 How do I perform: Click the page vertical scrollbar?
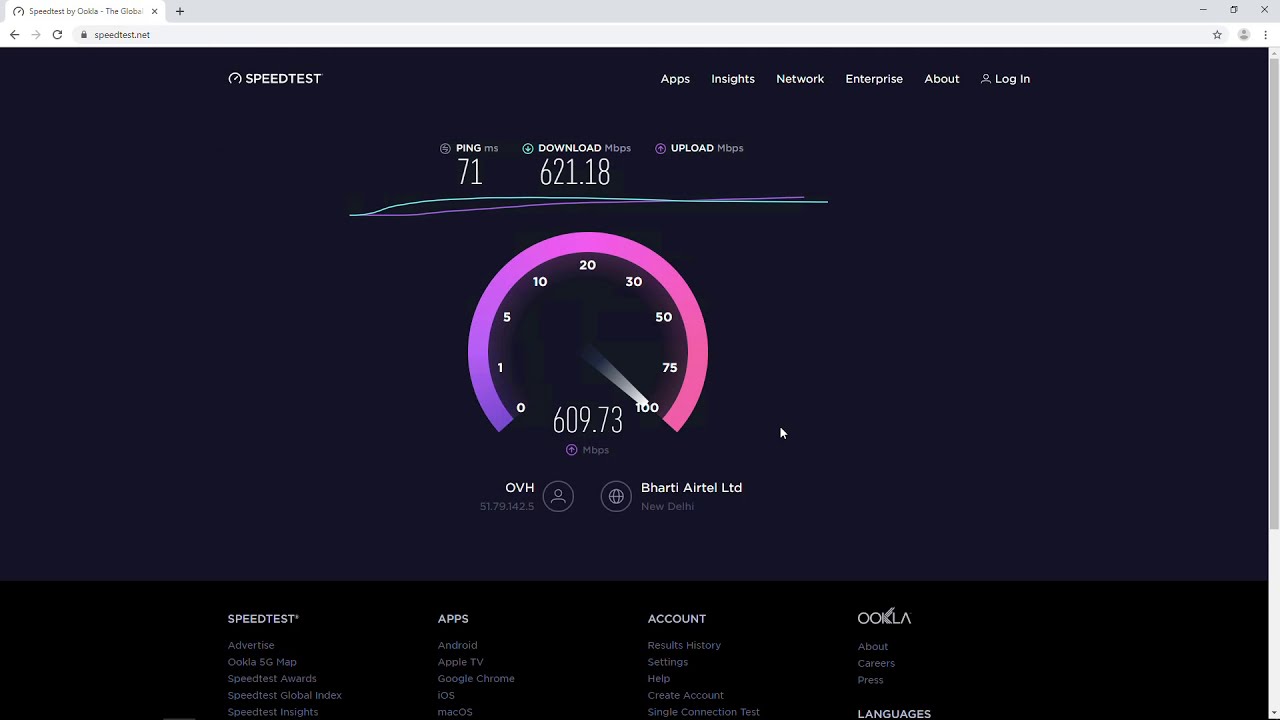point(1274,292)
